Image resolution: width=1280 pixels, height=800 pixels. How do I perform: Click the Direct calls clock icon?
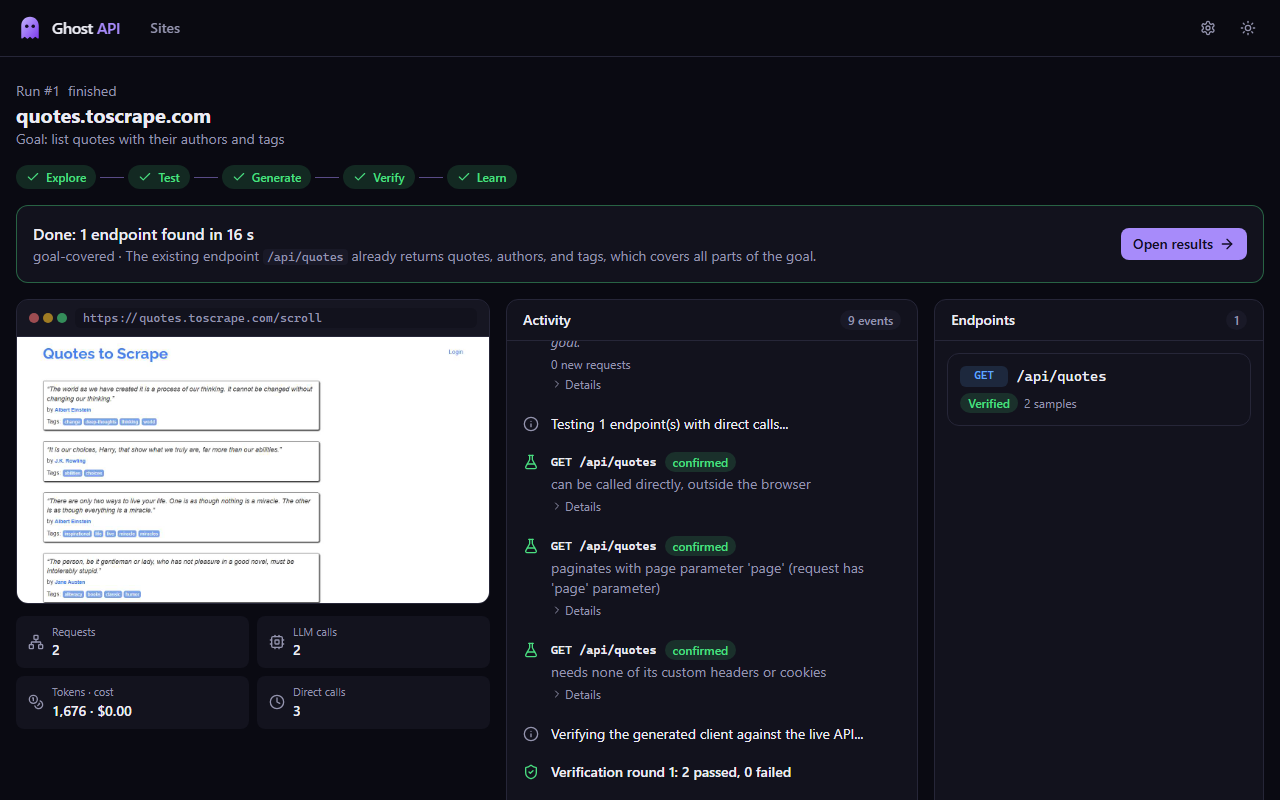point(277,702)
